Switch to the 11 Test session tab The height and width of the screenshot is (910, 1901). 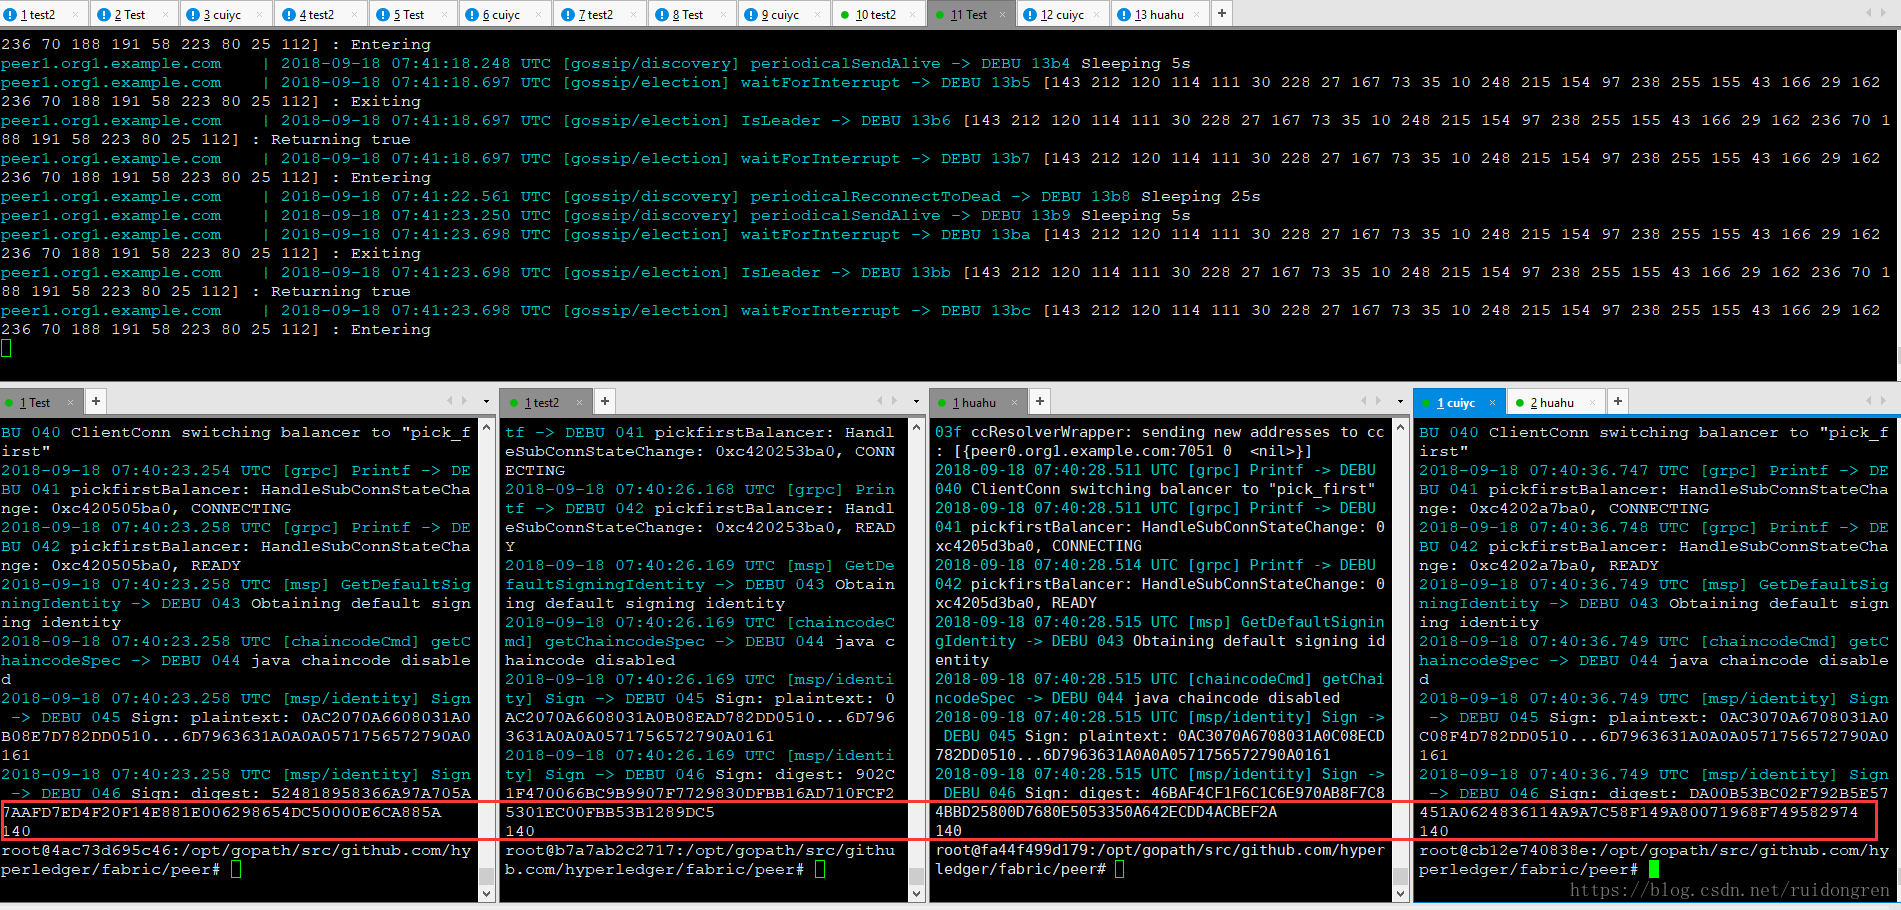click(x=970, y=15)
